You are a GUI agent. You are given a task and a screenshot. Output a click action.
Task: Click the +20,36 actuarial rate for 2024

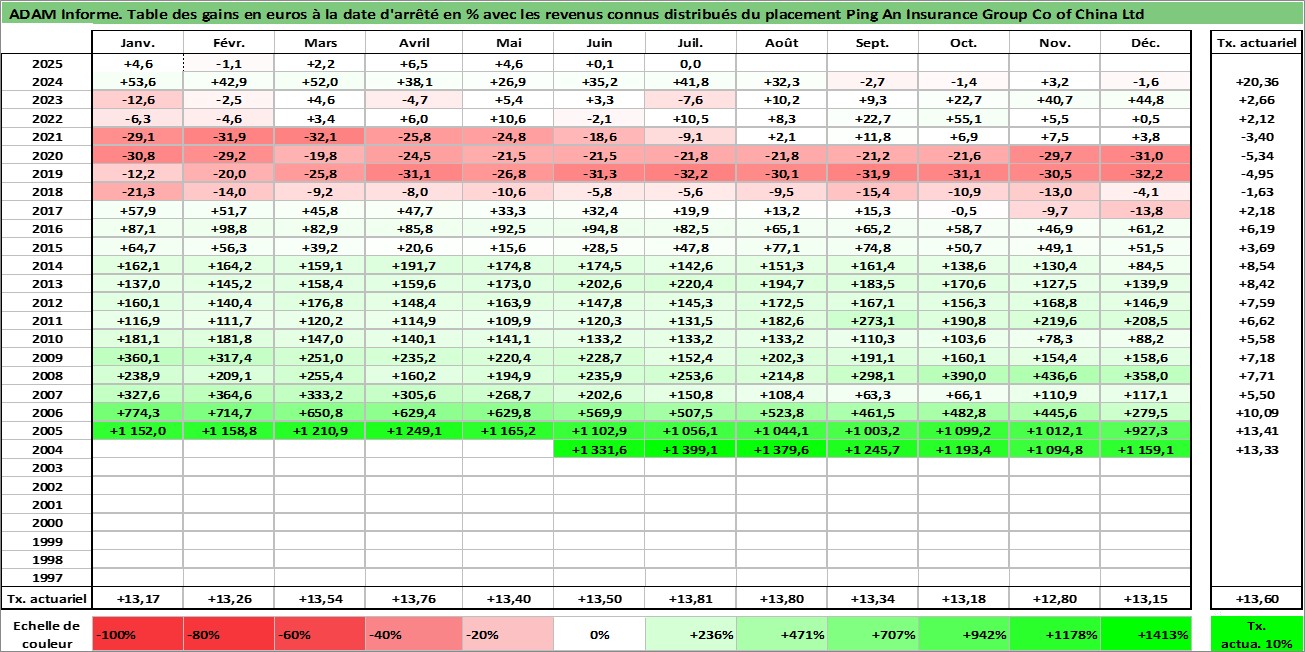1257,82
